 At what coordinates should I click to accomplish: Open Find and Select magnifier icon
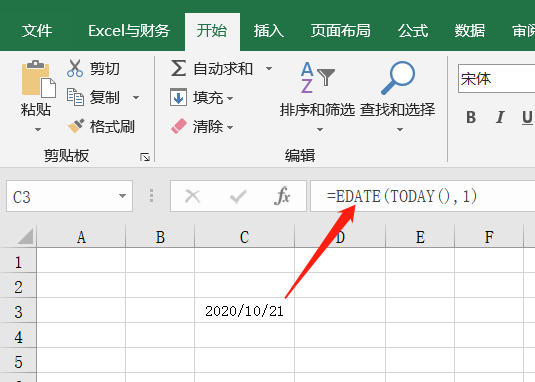tap(398, 78)
